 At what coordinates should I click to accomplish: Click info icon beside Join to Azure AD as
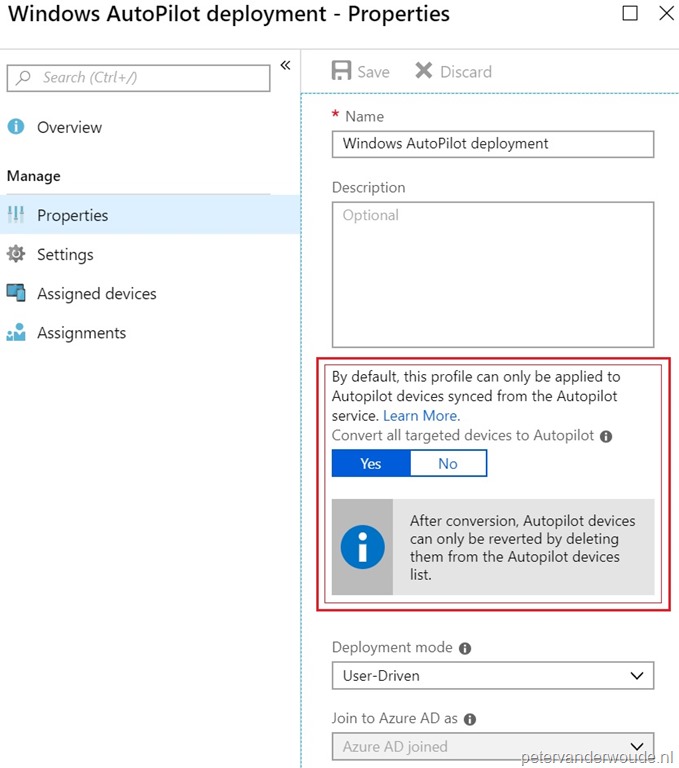point(470,719)
